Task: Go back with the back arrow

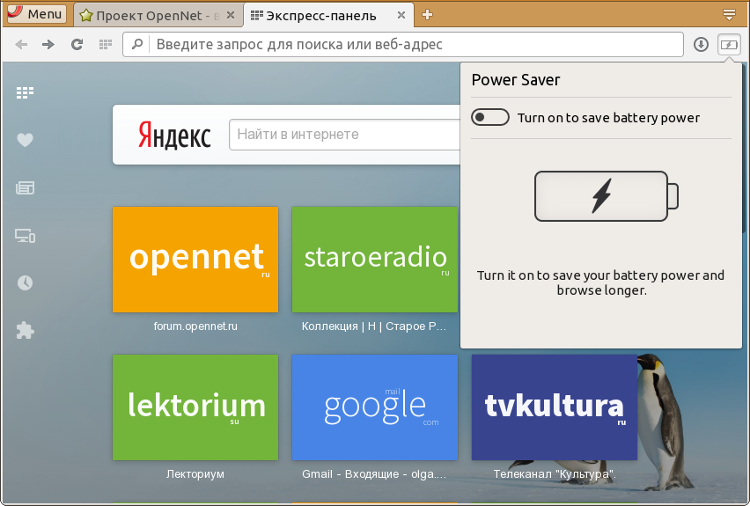Action: point(21,44)
